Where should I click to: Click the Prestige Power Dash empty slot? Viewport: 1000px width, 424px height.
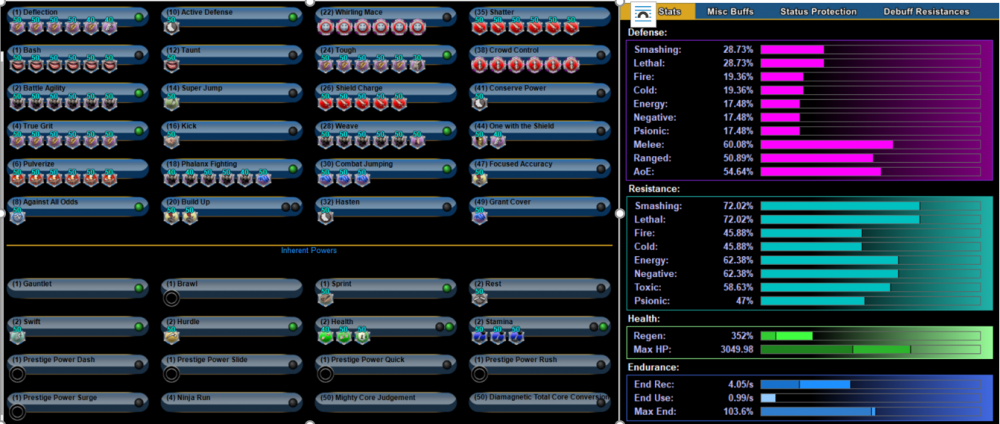pyautogui.click(x=18, y=374)
